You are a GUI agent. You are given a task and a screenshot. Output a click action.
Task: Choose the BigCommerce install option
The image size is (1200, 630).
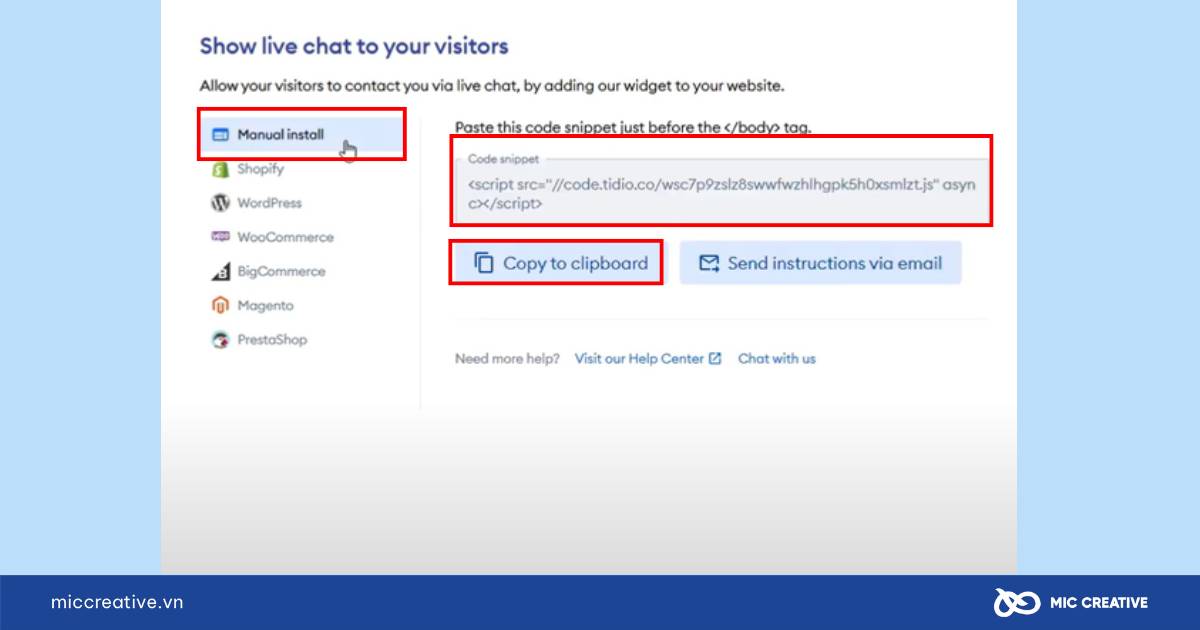point(269,271)
